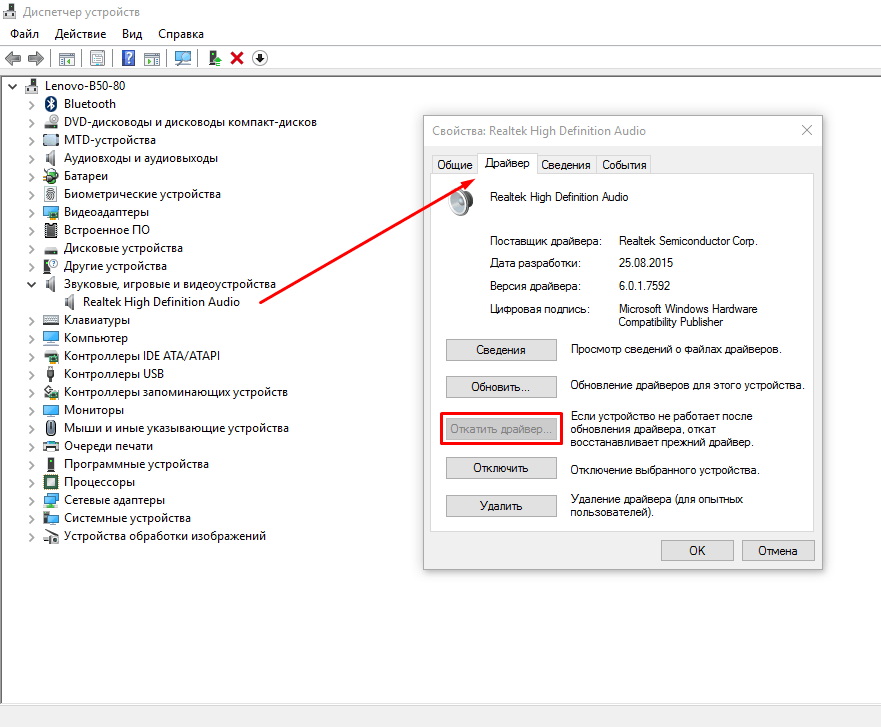Select Мыши и иные указывающие устройства row
Viewport: 881px width, 727px height.
(176, 428)
